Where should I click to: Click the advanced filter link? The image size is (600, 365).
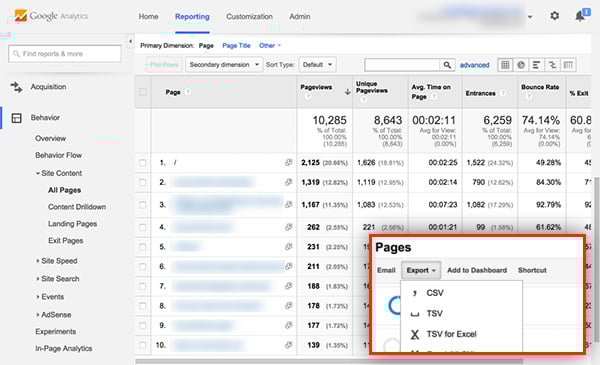pos(474,65)
